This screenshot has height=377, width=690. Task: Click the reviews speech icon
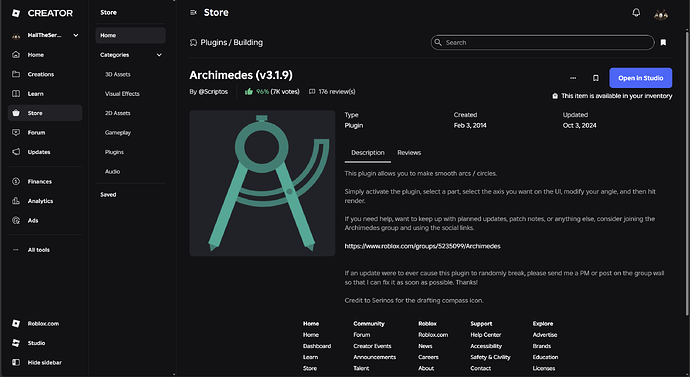[x=312, y=92]
